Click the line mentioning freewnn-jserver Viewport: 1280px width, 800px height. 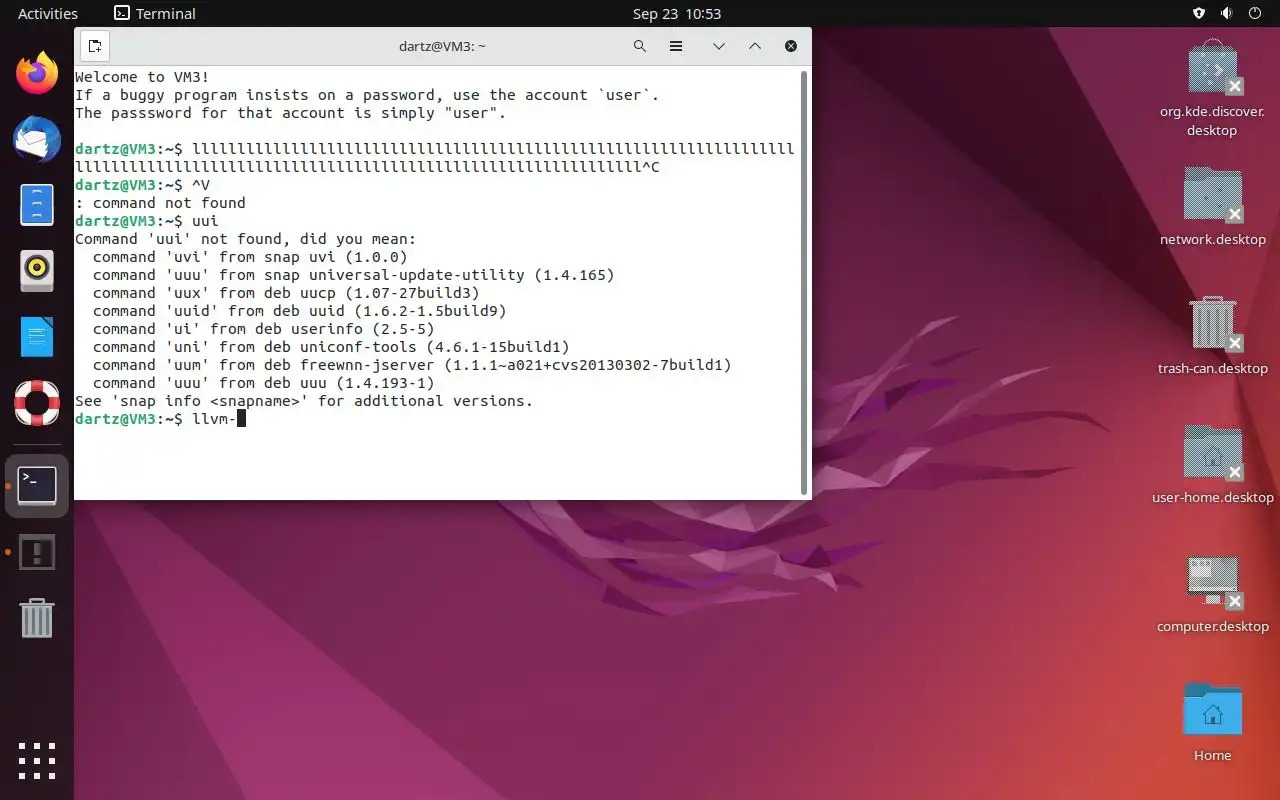click(x=412, y=365)
